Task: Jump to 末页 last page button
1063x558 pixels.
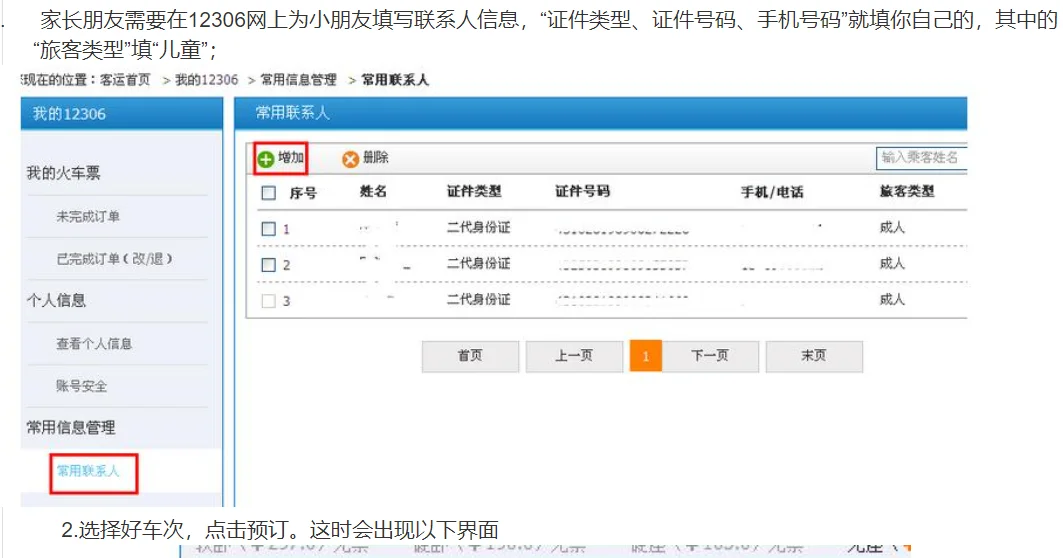Action: 814,356
